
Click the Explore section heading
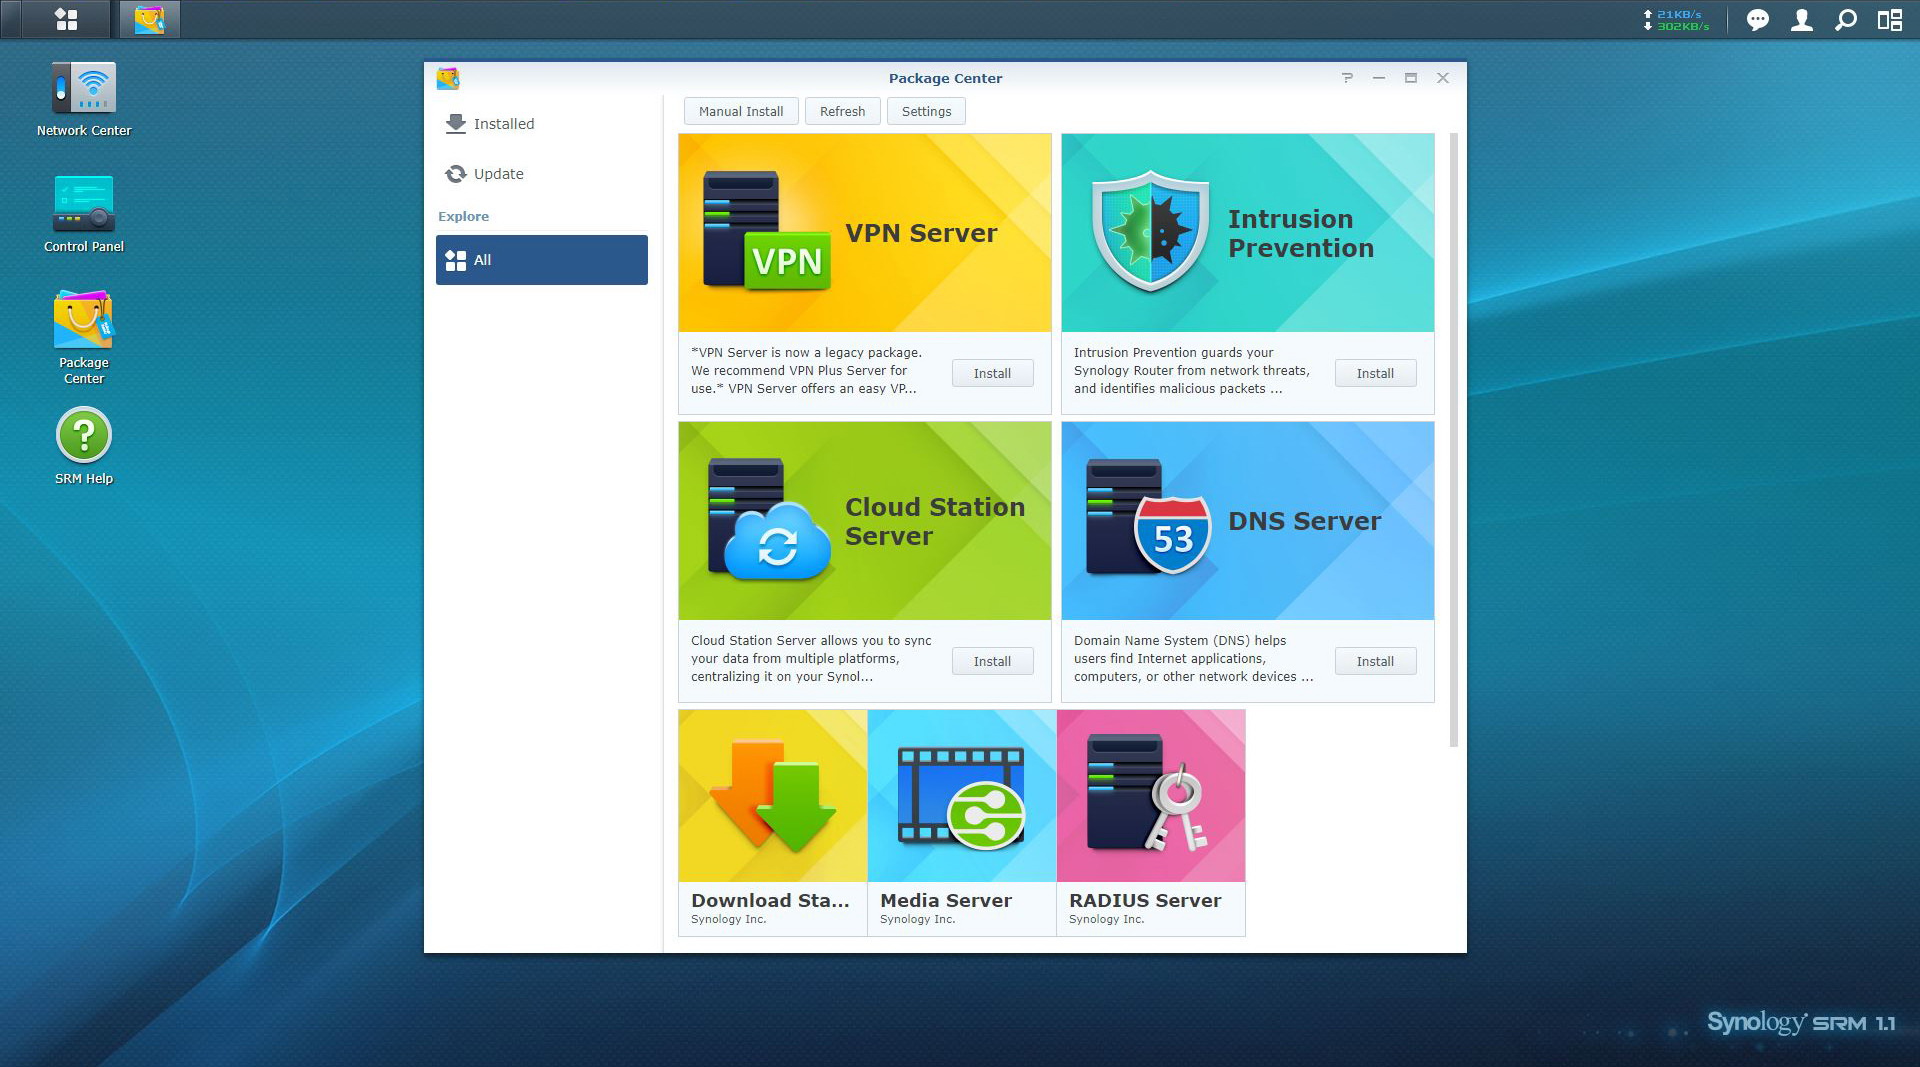pyautogui.click(x=463, y=216)
